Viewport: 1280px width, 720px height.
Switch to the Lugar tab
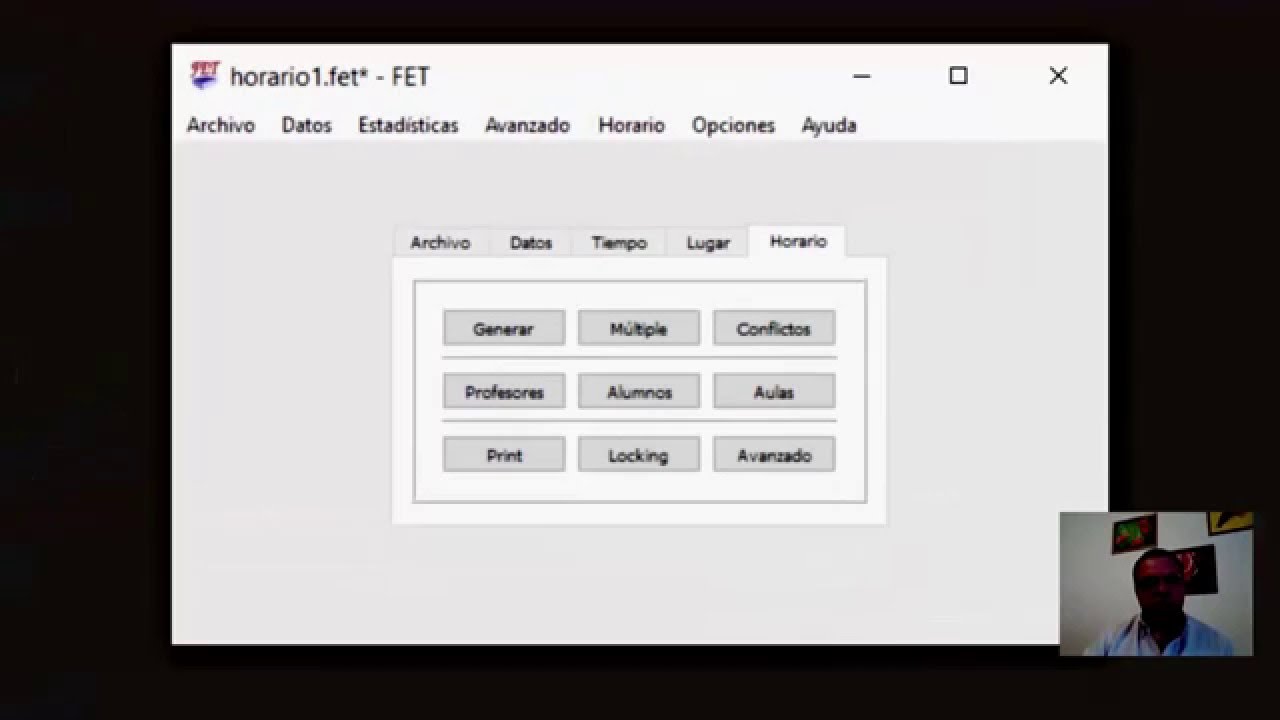[x=708, y=243]
